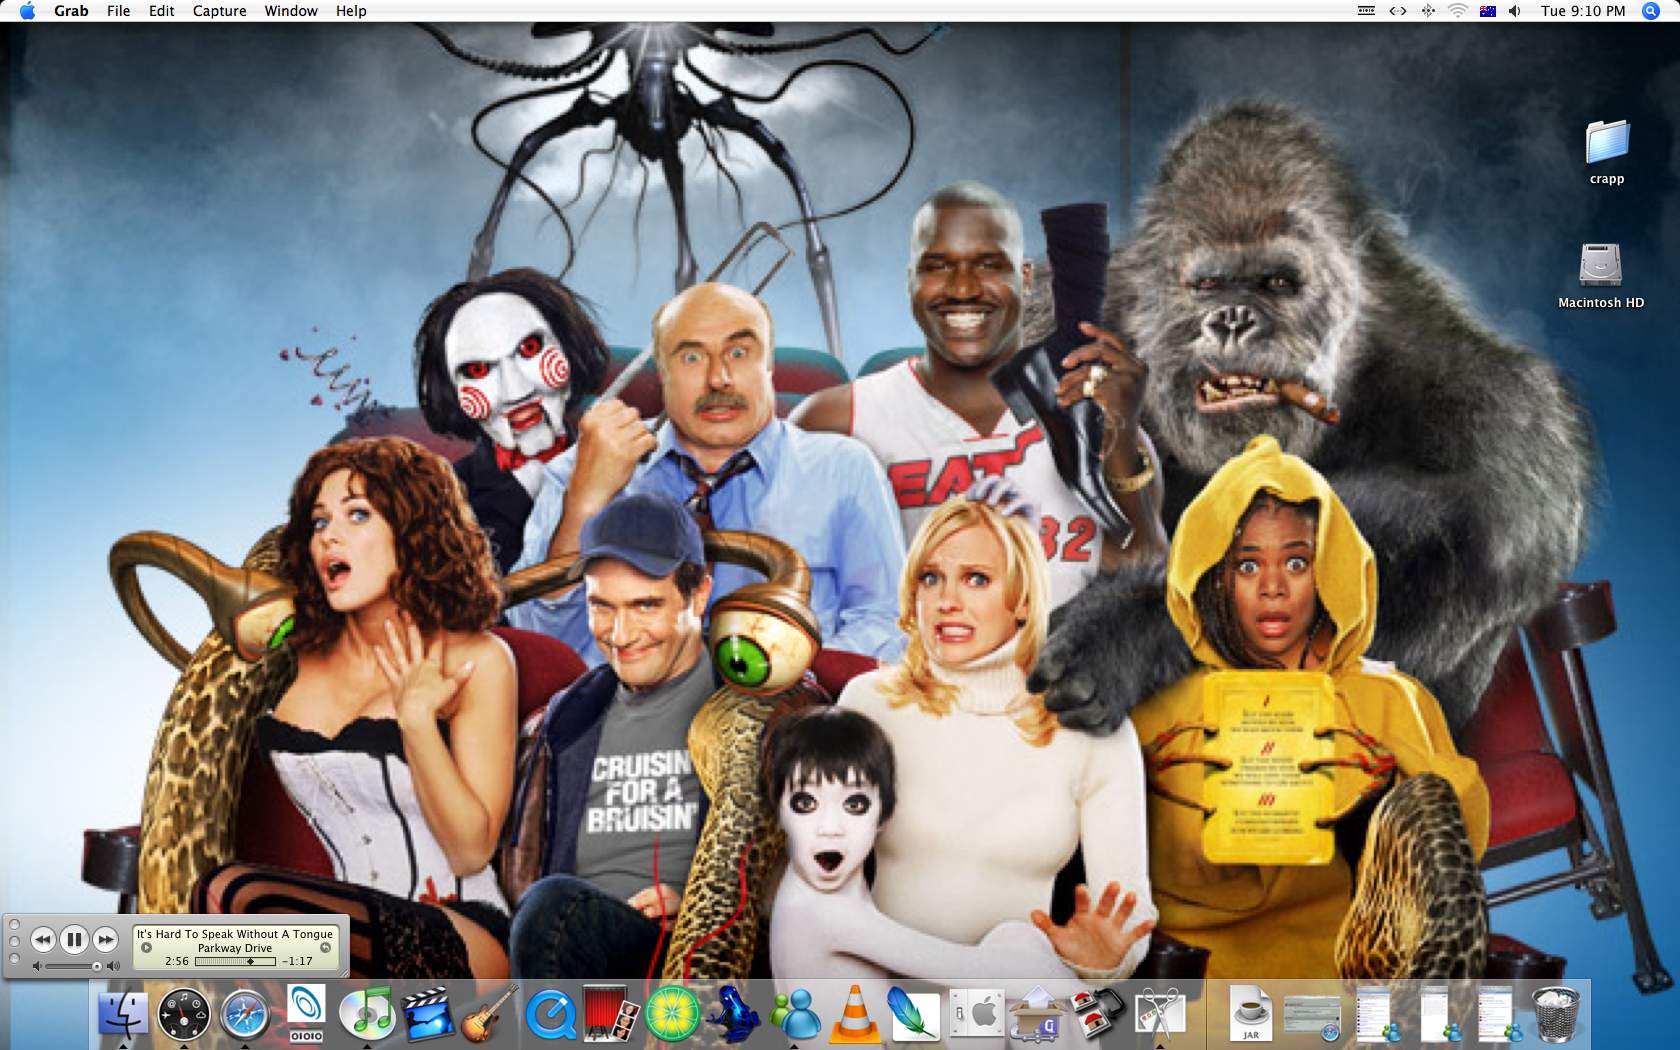Open the binary 01010 app Dock icon
Viewport: 1680px width, 1050px height.
click(306, 1013)
